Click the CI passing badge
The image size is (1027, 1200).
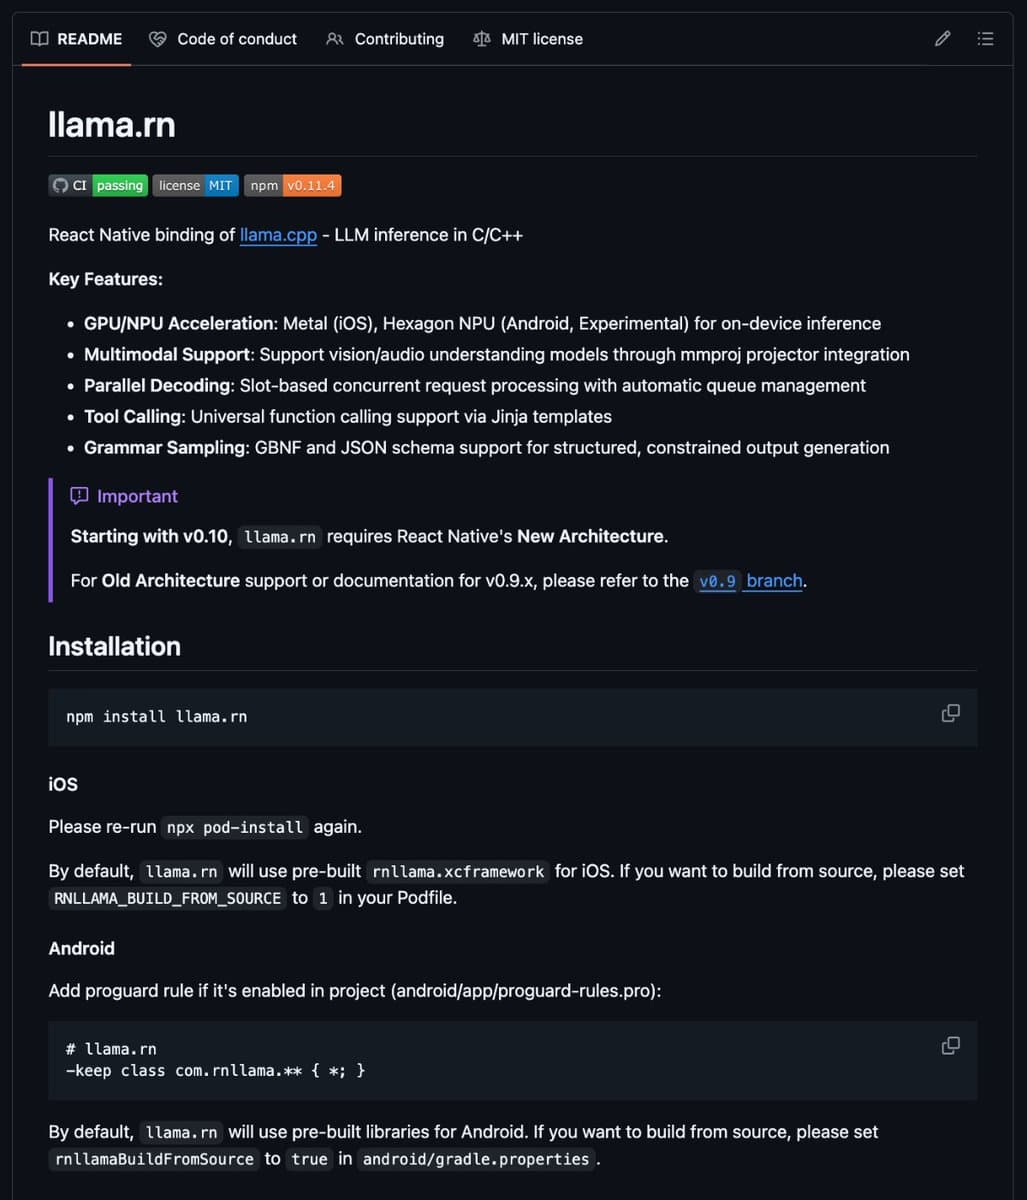98,185
